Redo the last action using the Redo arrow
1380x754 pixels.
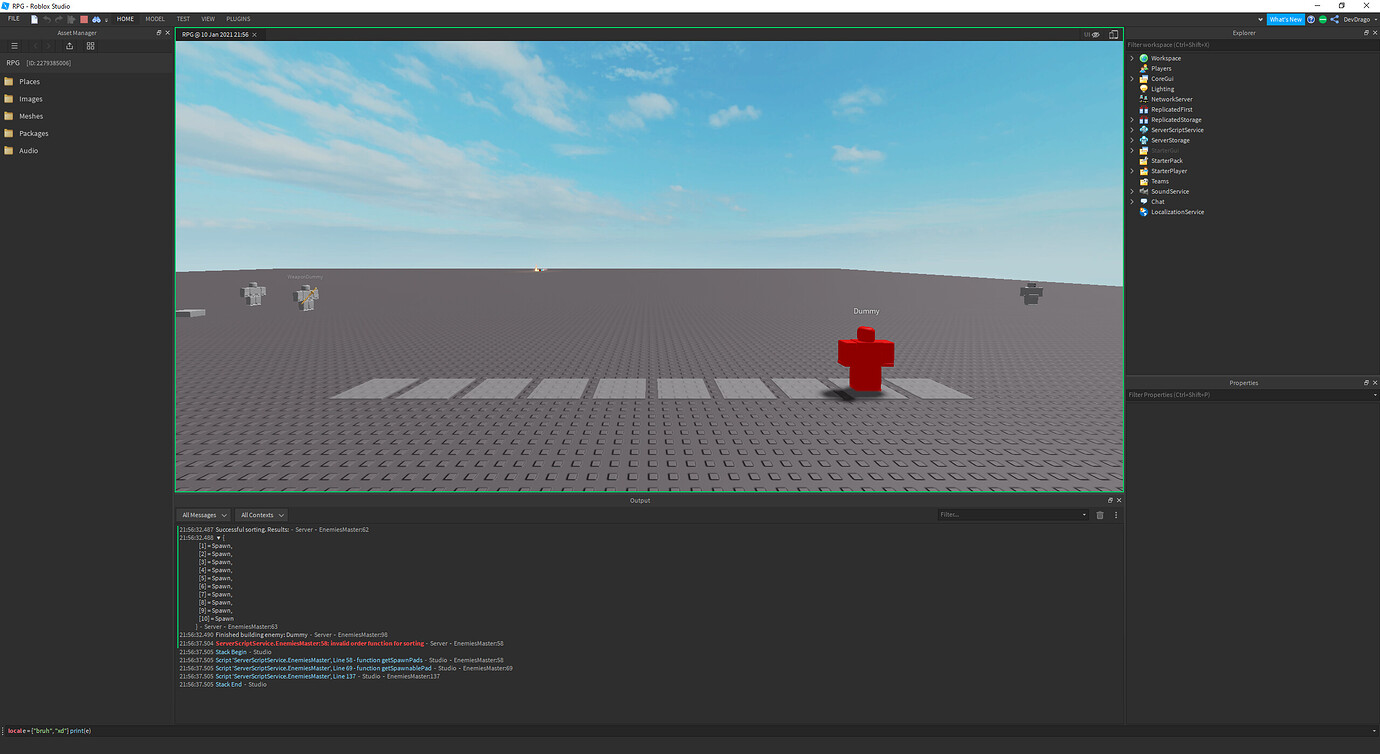(58, 18)
